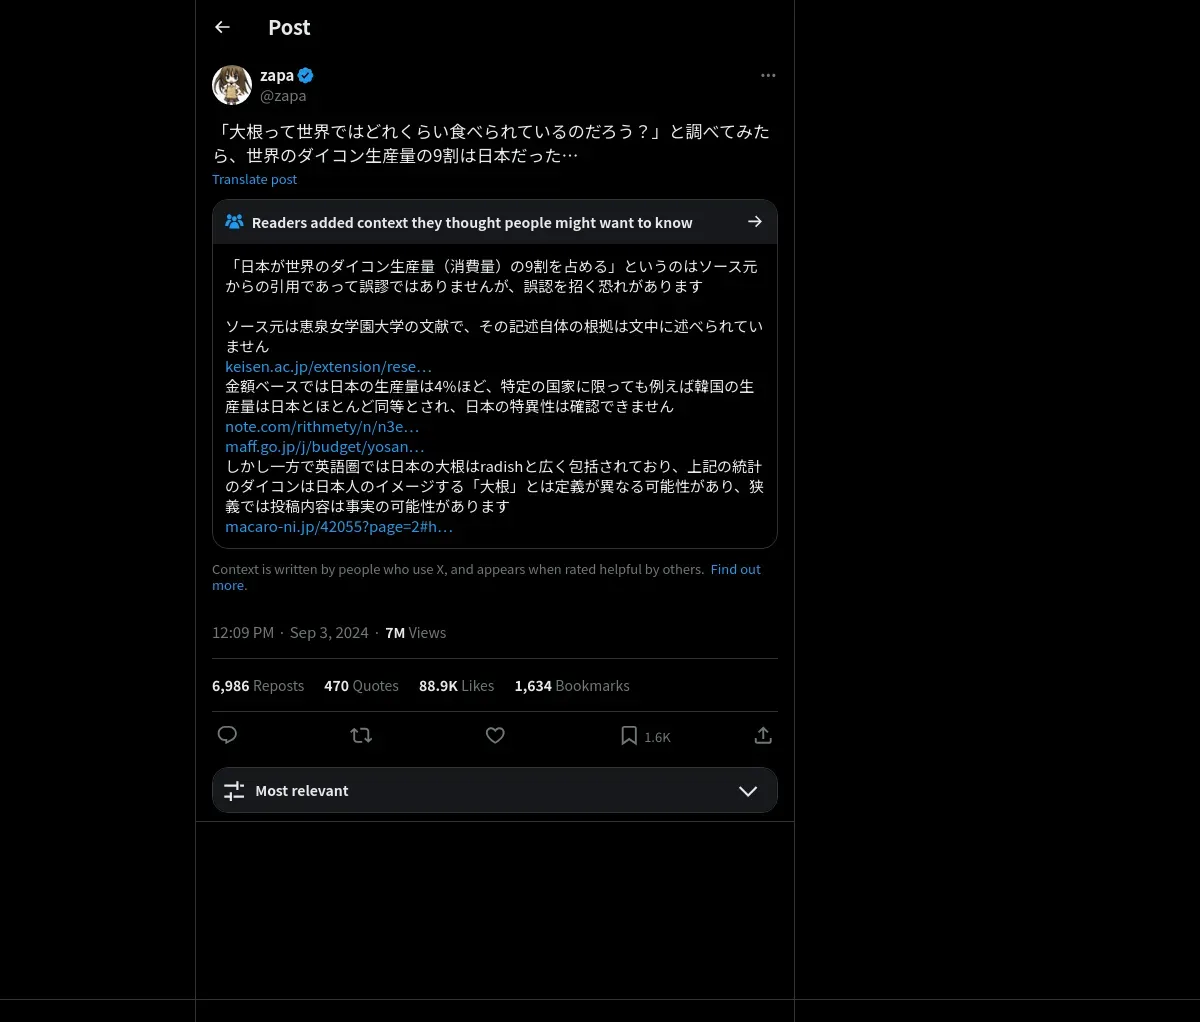This screenshot has height=1022, width=1200.
Task: Open the keisen.ac.jp source link
Action: 328,366
